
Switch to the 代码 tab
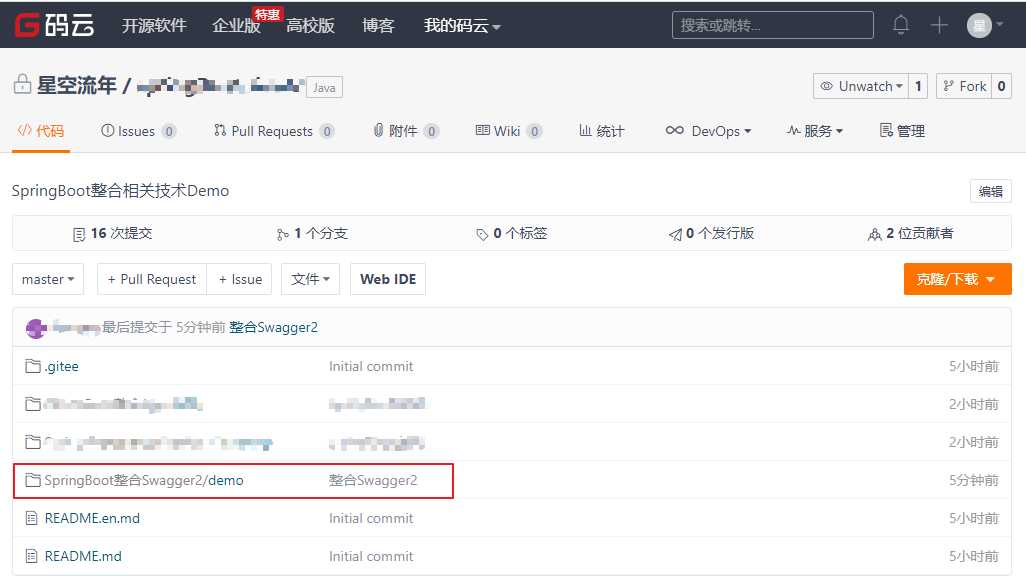tap(41, 131)
